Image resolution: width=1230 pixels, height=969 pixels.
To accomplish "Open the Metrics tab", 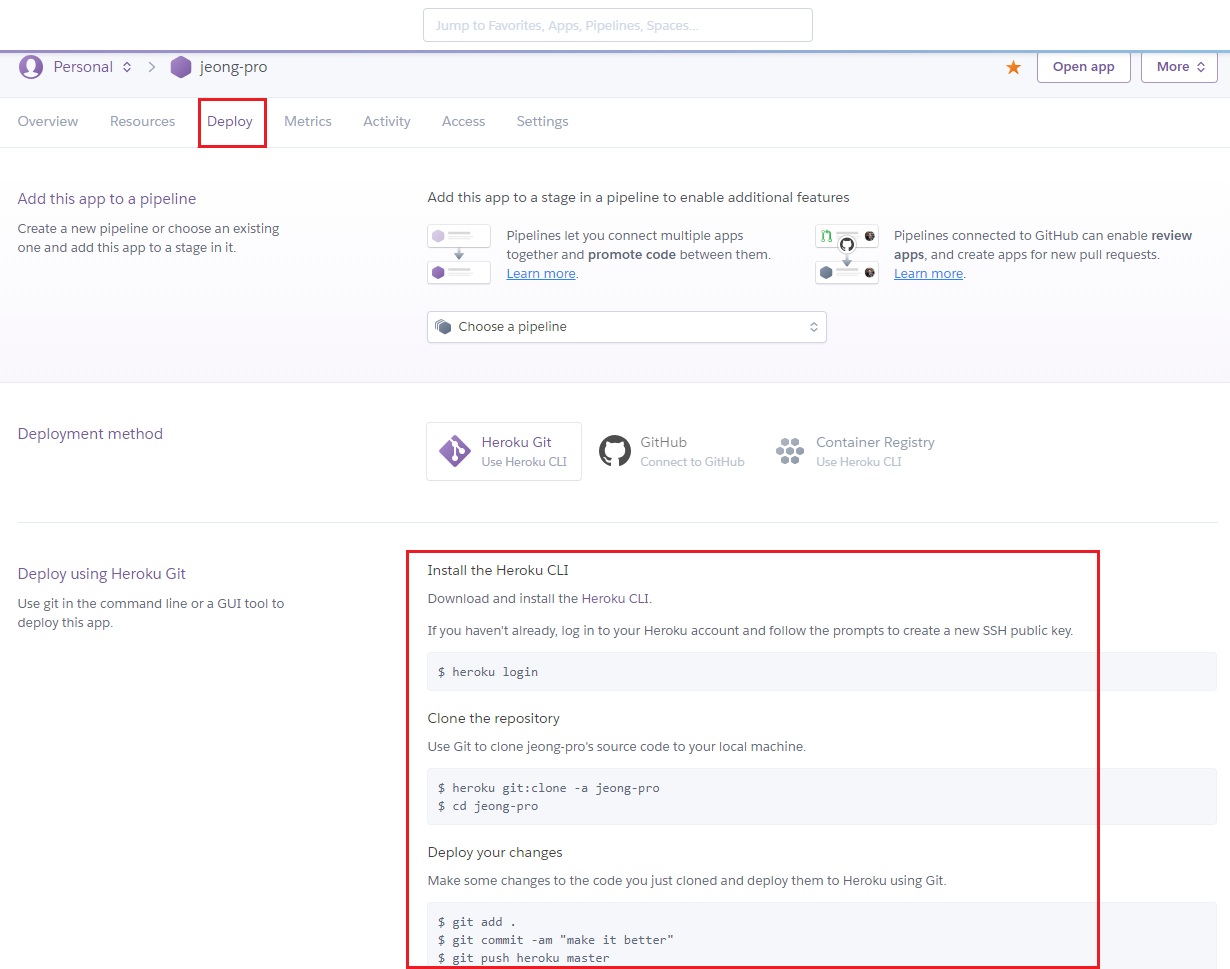I will pyautogui.click(x=308, y=121).
